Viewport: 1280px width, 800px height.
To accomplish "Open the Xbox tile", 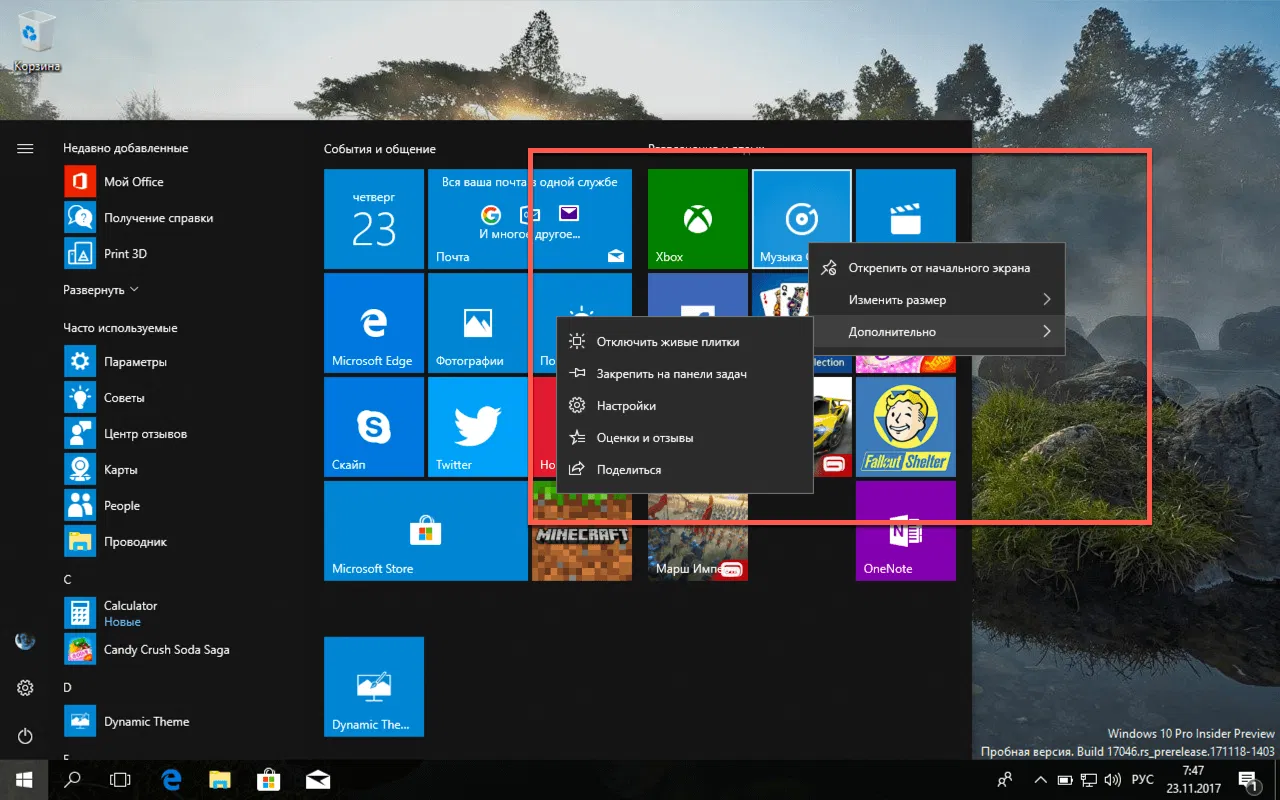I will pyautogui.click(x=697, y=218).
